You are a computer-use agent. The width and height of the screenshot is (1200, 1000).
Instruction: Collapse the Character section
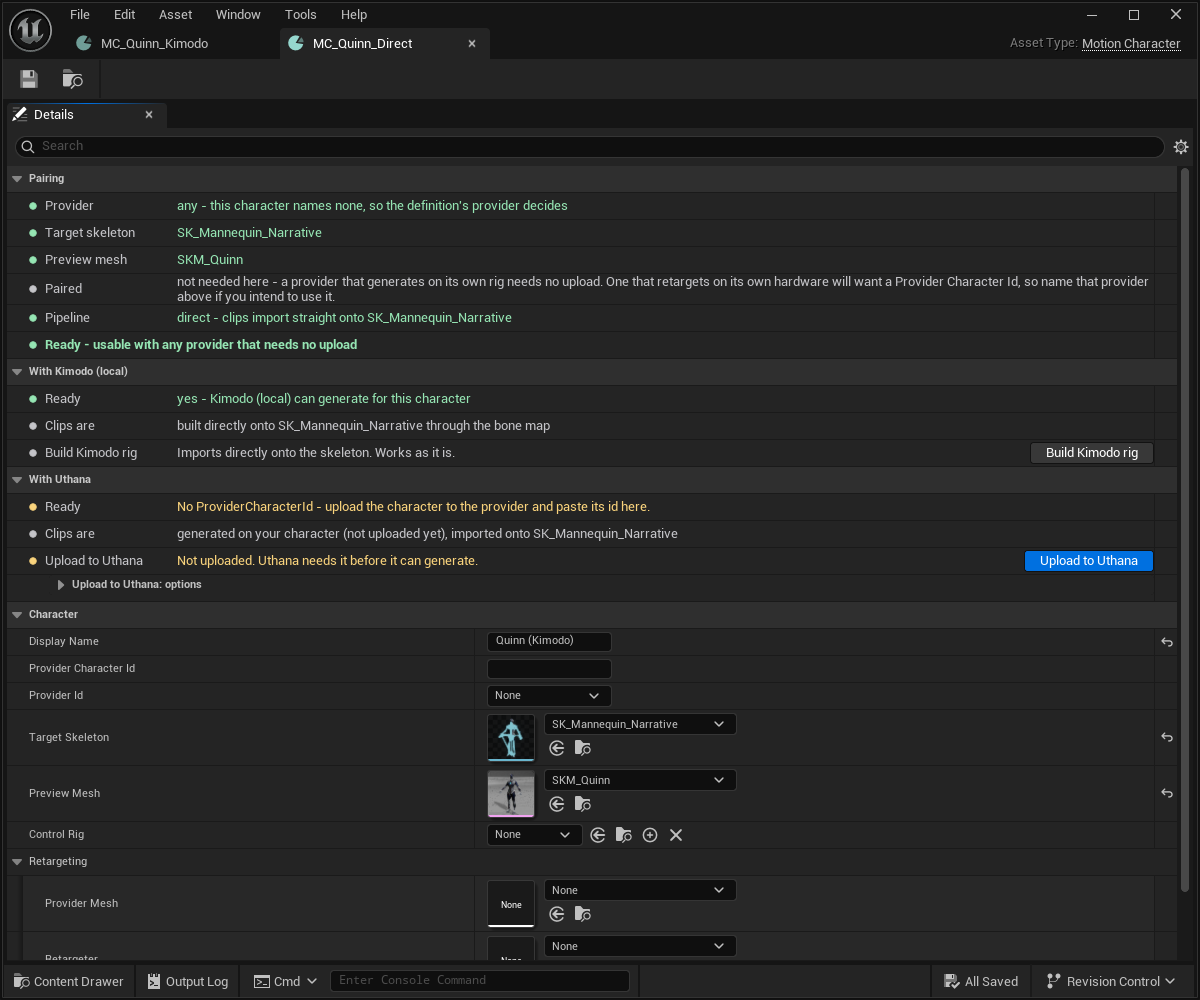(x=17, y=615)
